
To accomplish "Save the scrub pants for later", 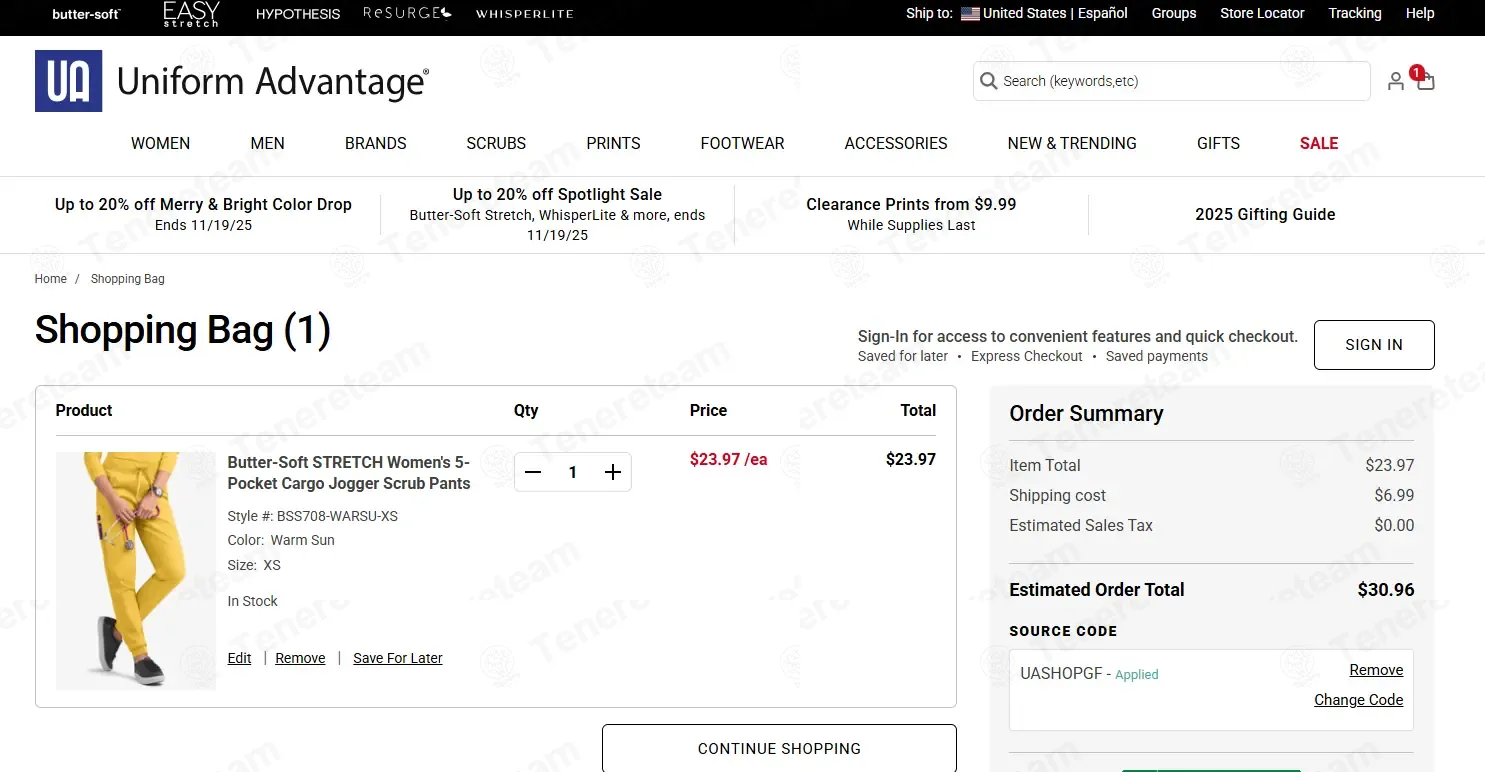I will click(x=397, y=658).
